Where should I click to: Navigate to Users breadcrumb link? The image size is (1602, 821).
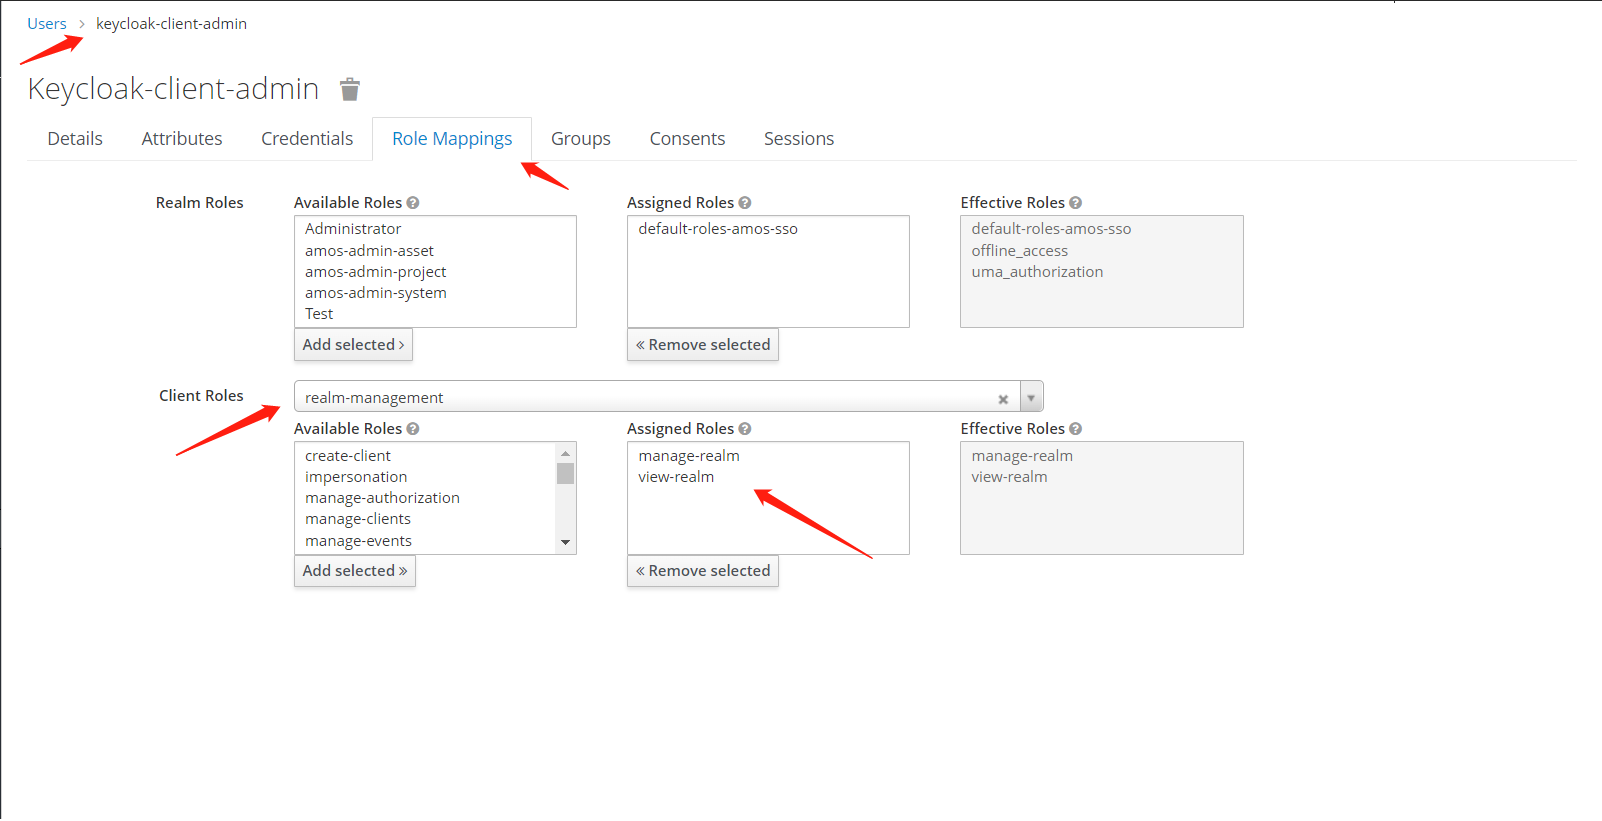click(47, 24)
